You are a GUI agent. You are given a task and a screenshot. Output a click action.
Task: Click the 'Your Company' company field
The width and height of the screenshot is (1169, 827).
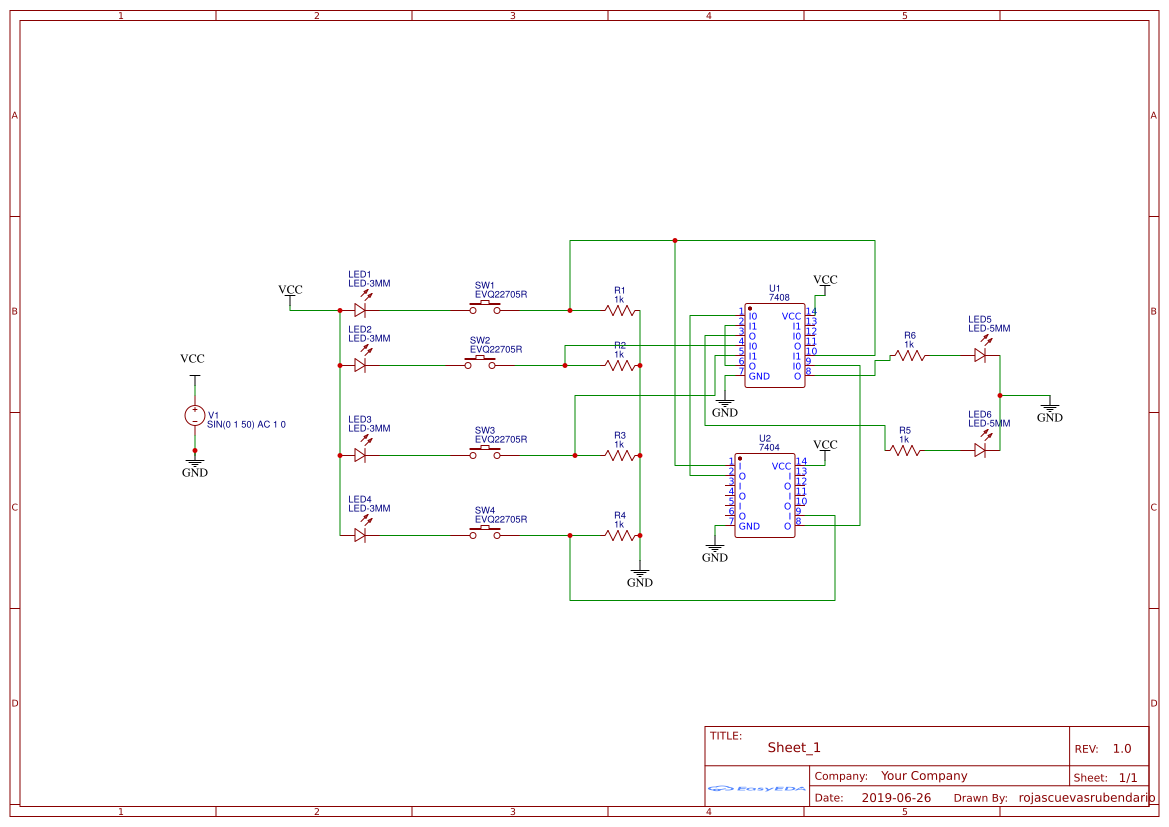click(924, 776)
